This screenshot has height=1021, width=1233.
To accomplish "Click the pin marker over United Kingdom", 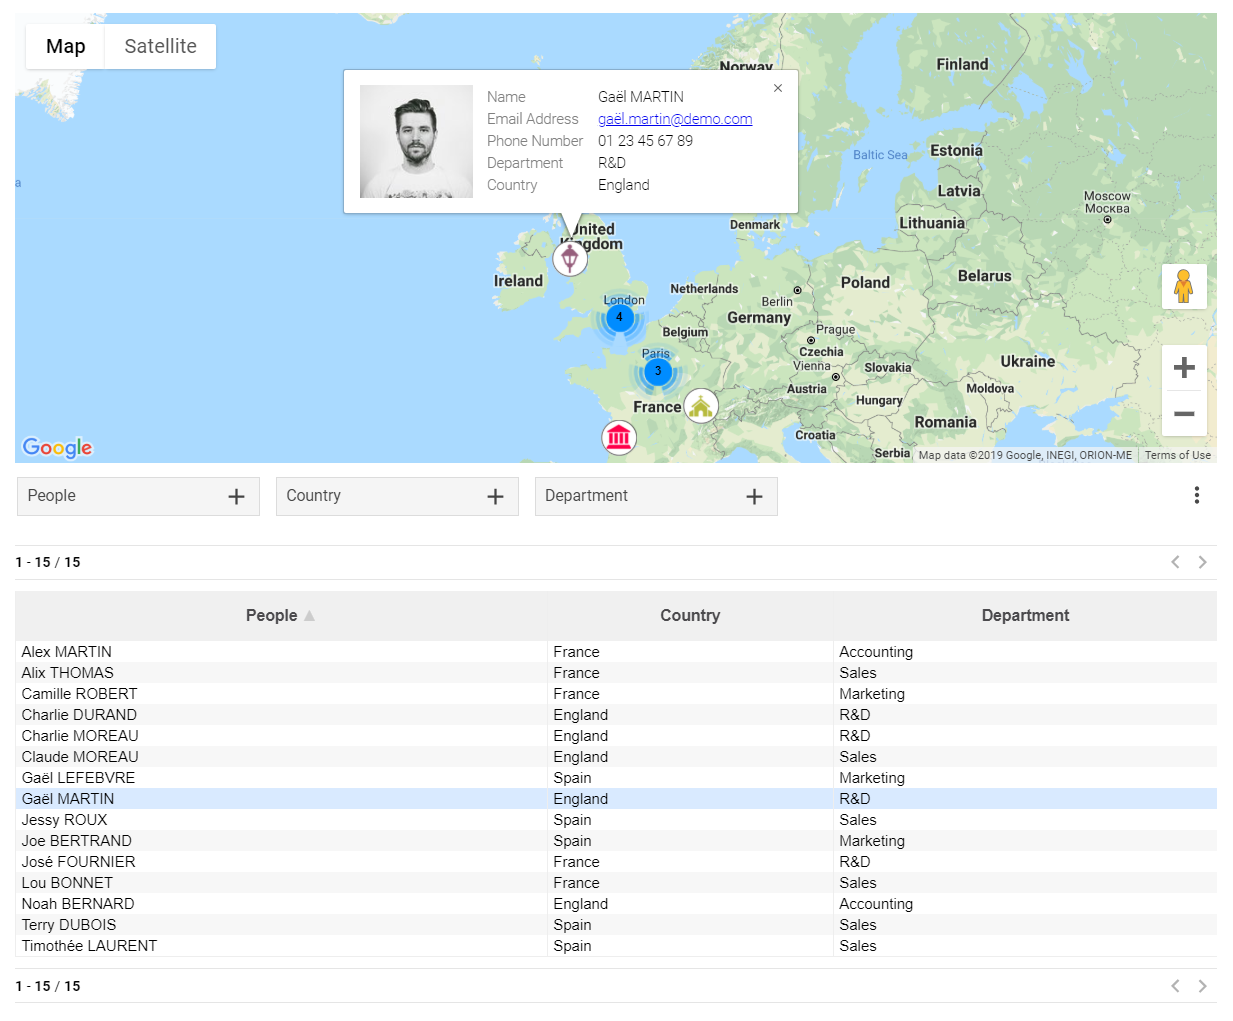I will [570, 259].
